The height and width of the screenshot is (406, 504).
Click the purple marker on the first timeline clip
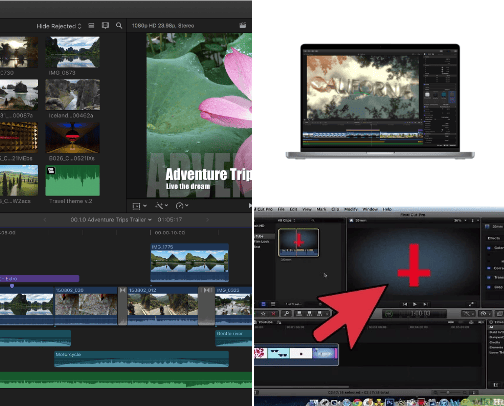[12, 286]
